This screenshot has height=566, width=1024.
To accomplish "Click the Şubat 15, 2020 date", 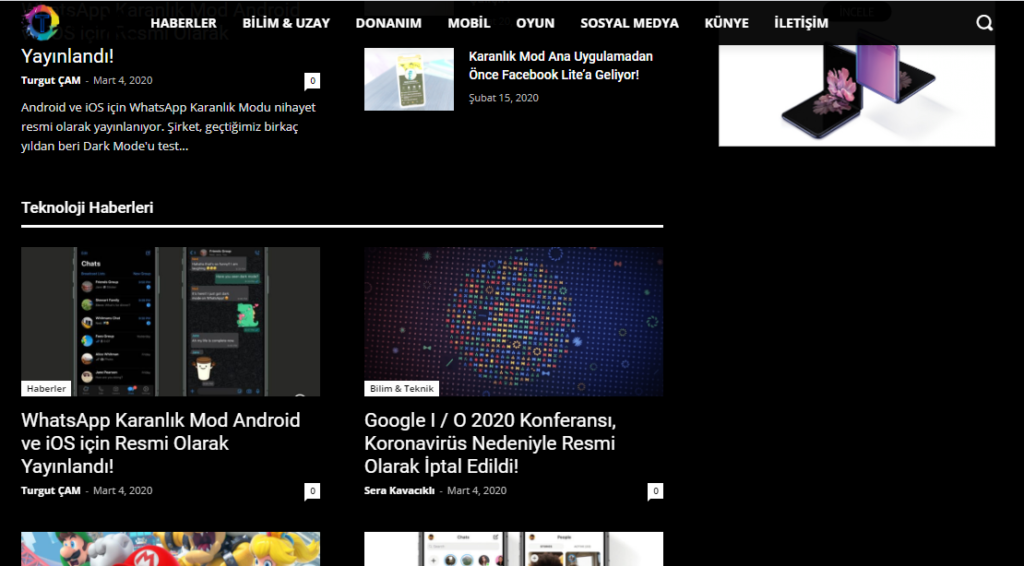I will (504, 98).
